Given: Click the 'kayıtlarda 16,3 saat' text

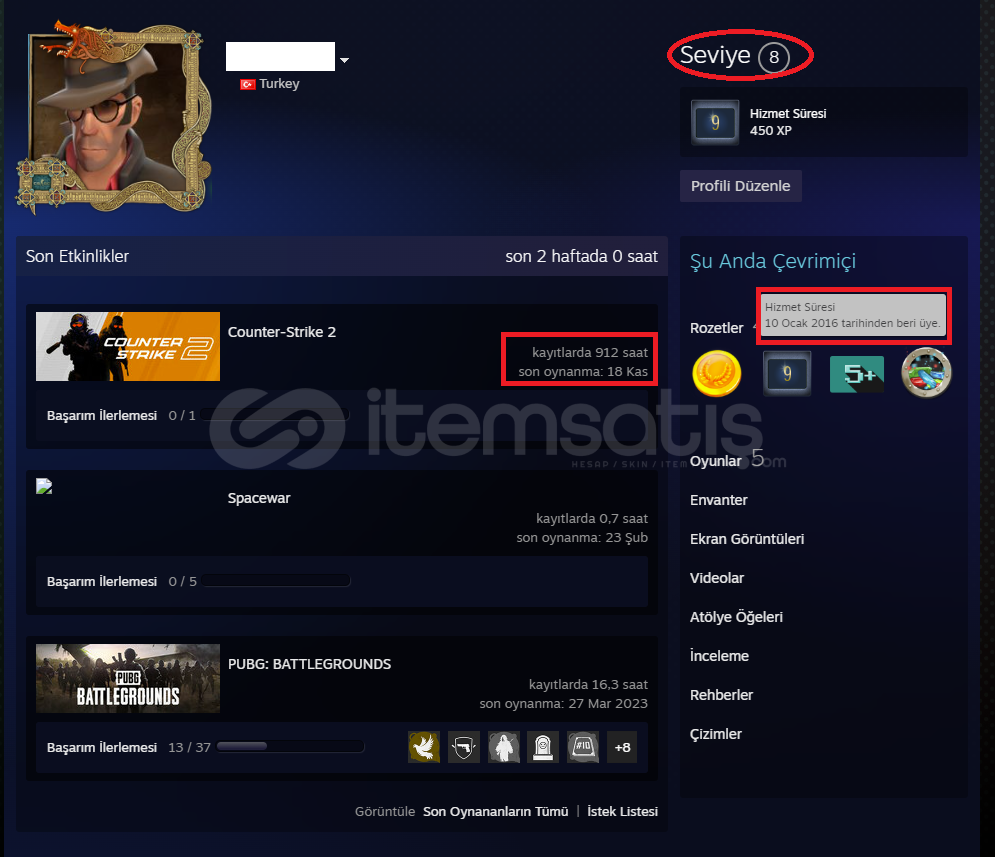Looking at the screenshot, I should (588, 684).
